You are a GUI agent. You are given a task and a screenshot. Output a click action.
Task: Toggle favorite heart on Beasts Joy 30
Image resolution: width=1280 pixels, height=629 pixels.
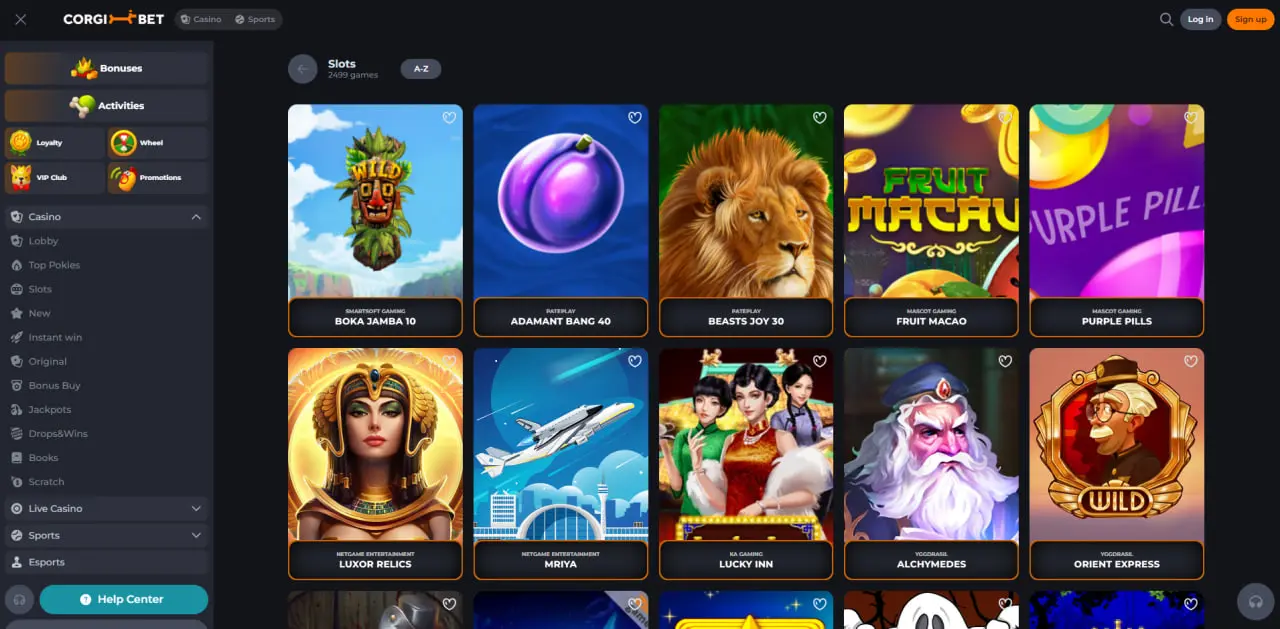tap(820, 118)
